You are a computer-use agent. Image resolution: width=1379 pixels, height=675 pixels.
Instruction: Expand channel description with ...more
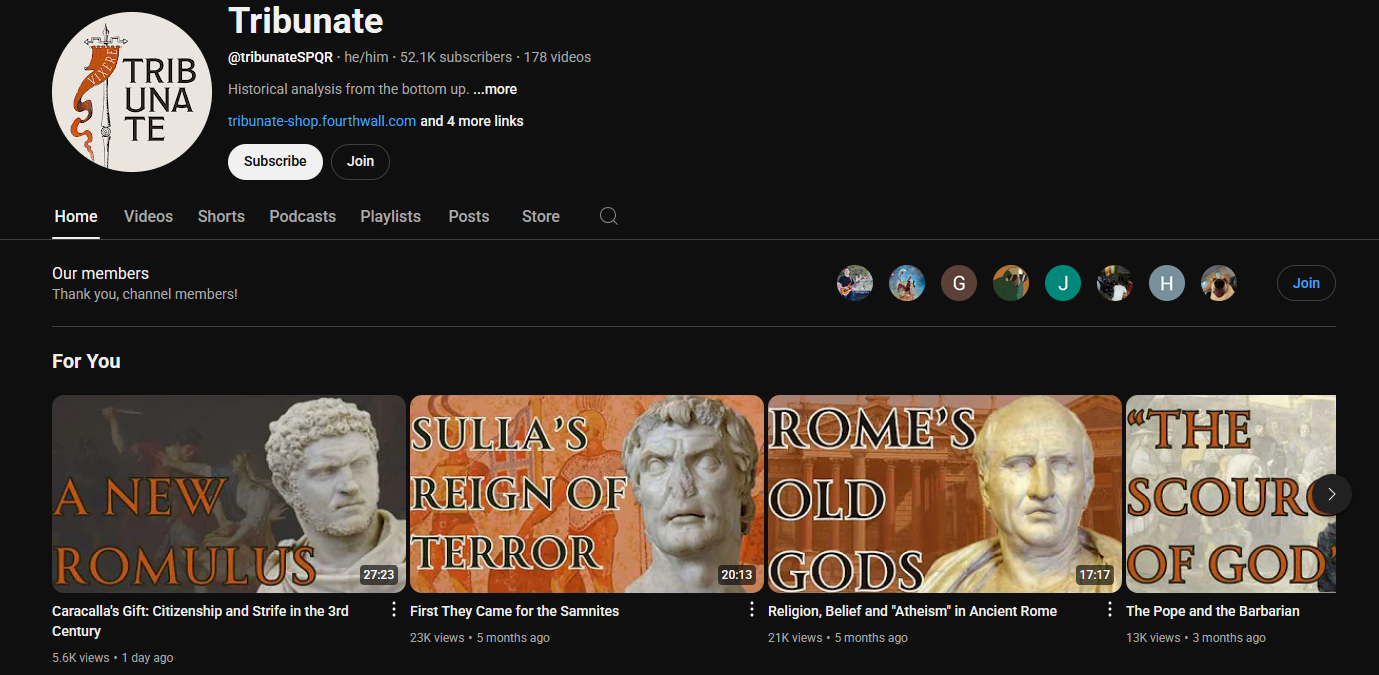[x=495, y=89]
